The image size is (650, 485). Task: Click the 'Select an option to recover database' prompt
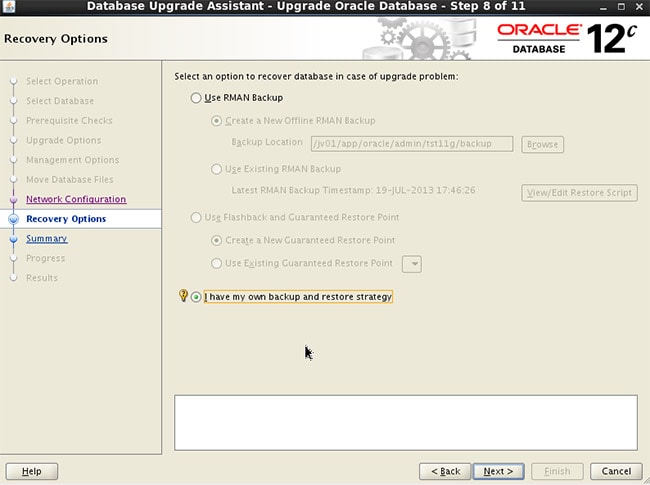pos(316,77)
